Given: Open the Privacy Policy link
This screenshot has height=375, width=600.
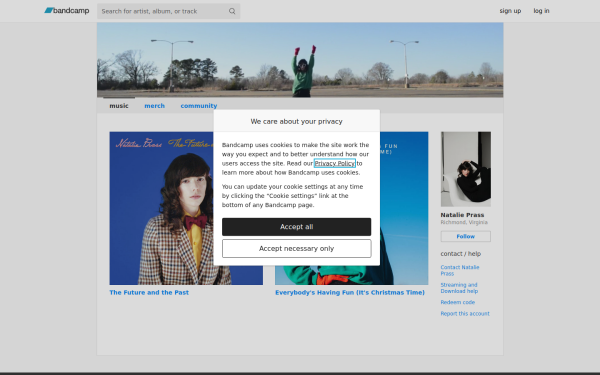Looking at the screenshot, I should (334, 163).
